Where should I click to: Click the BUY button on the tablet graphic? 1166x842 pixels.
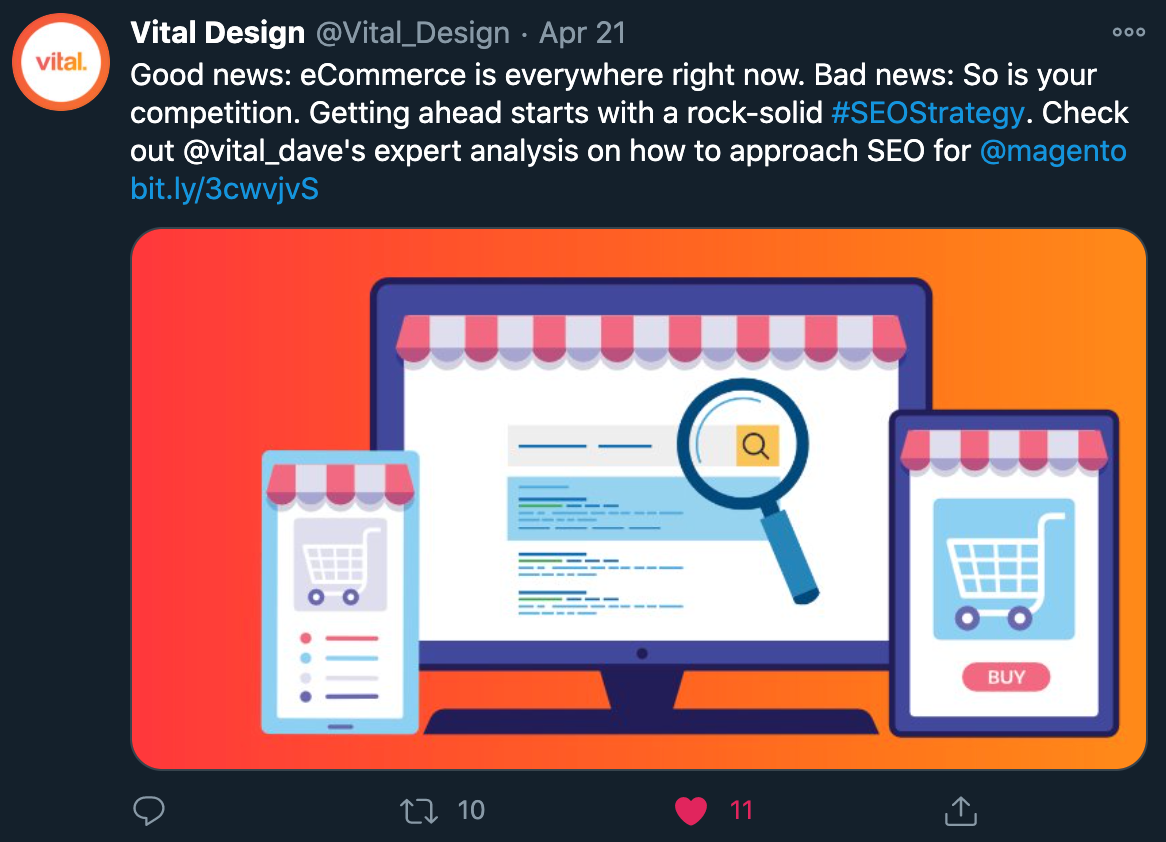pos(1006,677)
